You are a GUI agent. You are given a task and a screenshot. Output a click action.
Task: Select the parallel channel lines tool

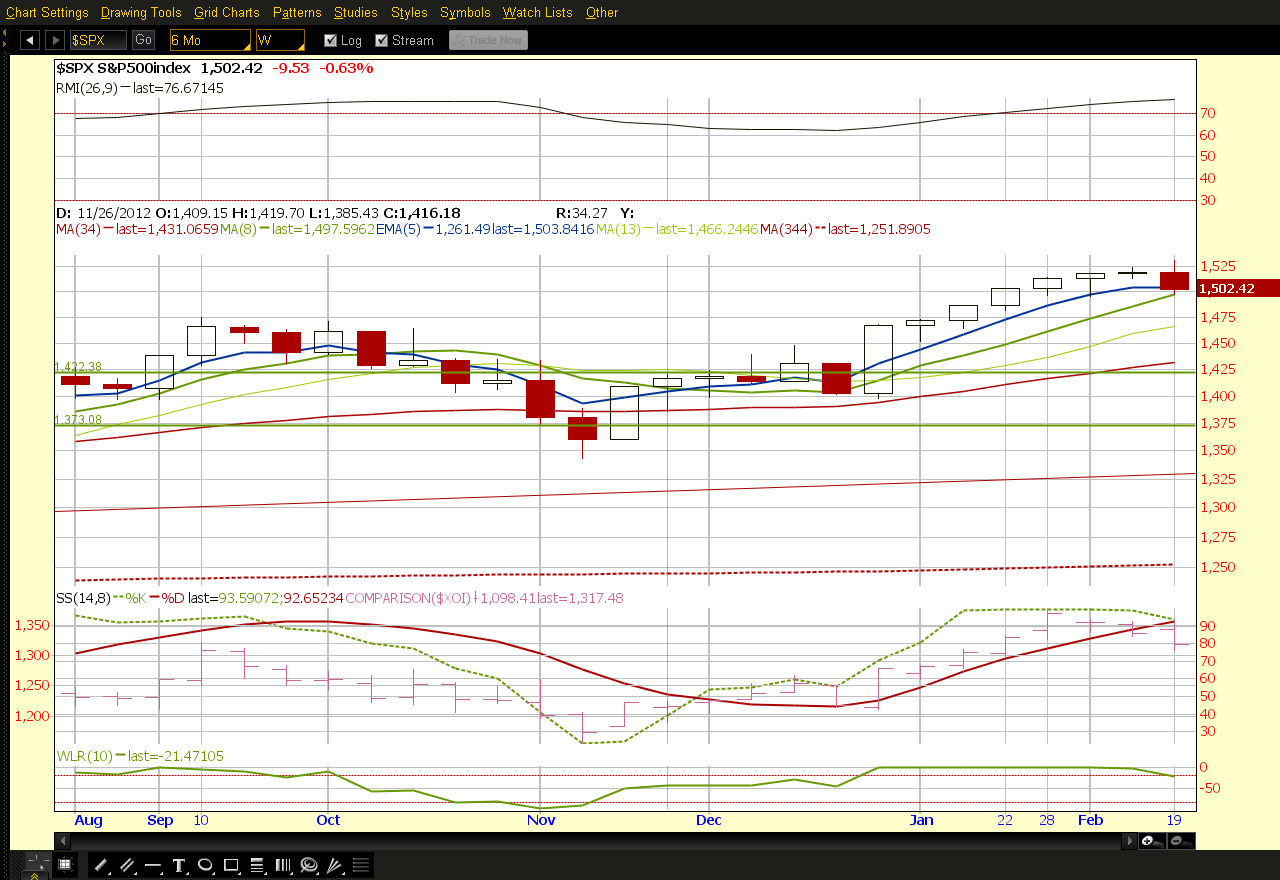(x=127, y=865)
